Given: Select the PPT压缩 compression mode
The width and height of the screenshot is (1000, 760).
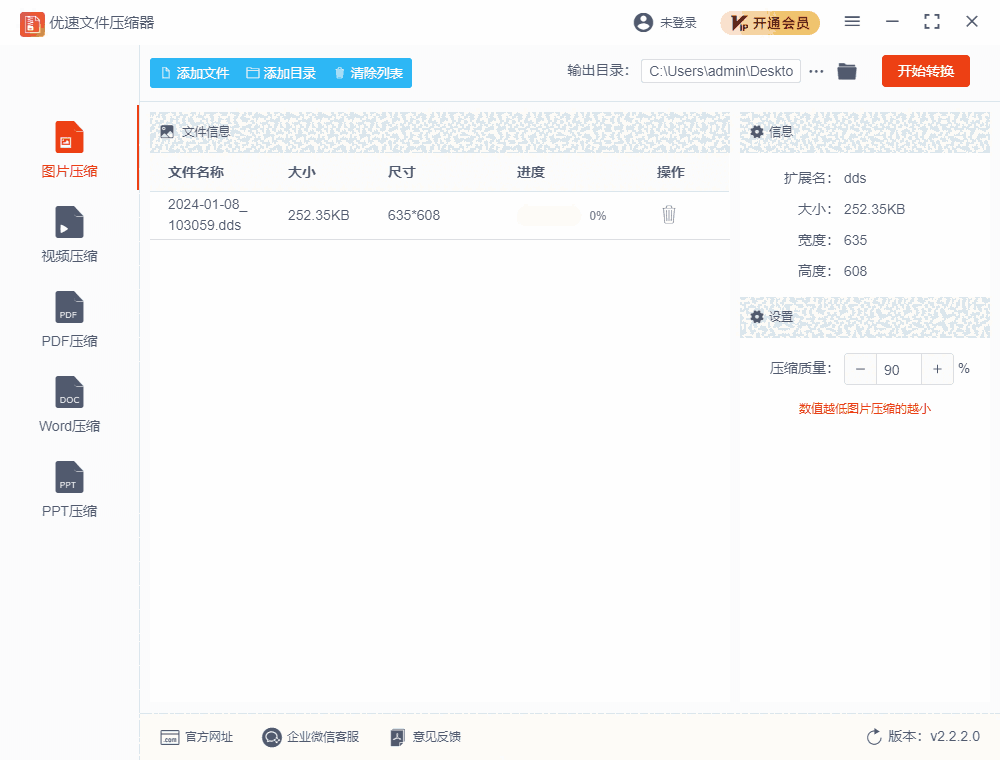Looking at the screenshot, I should (68, 487).
